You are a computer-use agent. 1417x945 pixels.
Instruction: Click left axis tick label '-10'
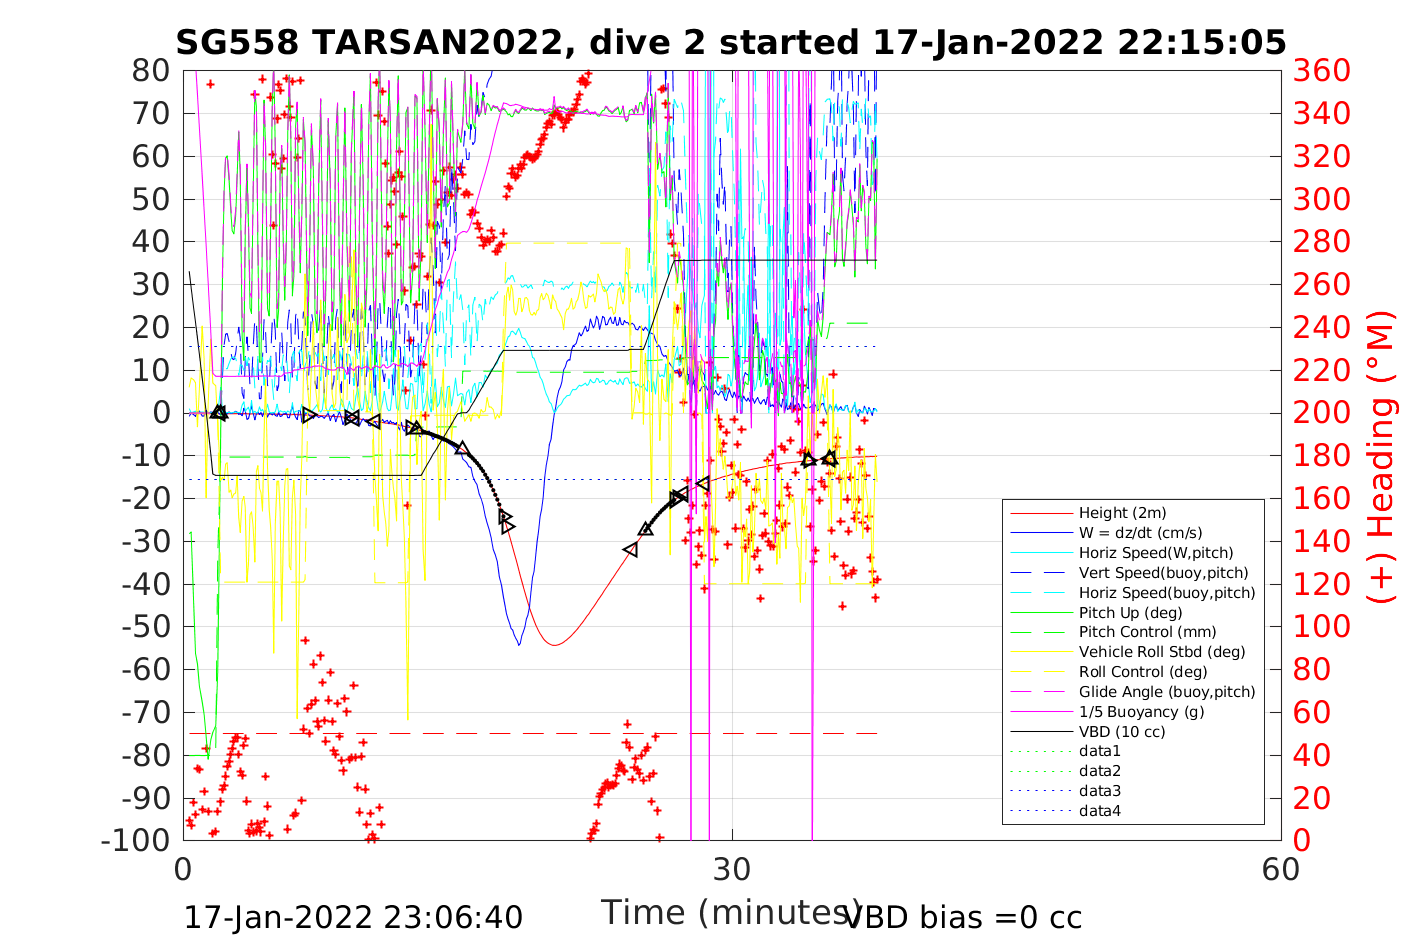pos(147,455)
